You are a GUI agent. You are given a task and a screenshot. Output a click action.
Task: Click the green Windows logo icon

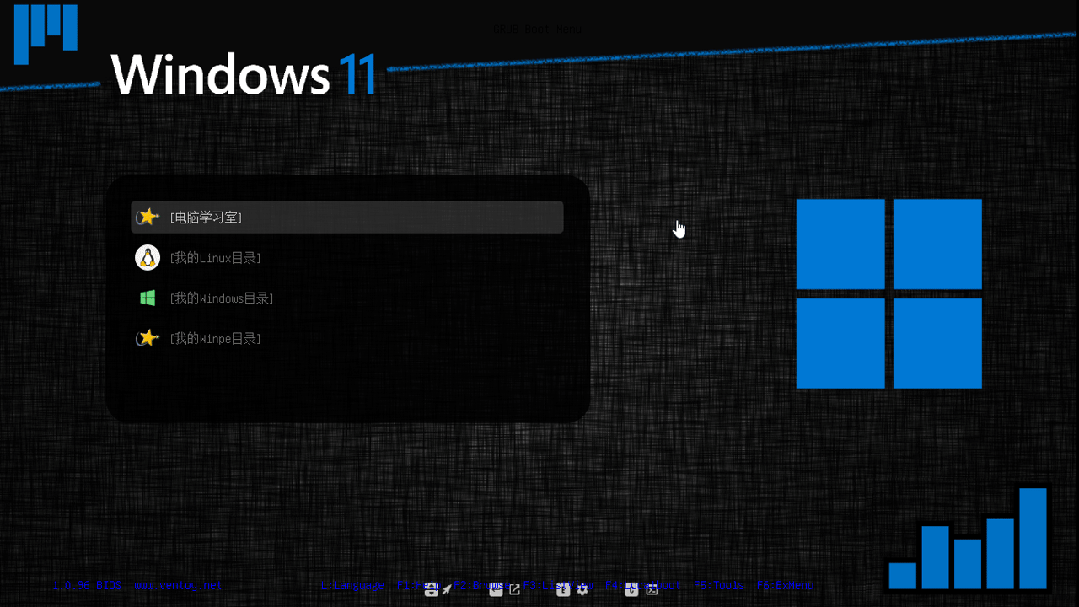click(147, 298)
